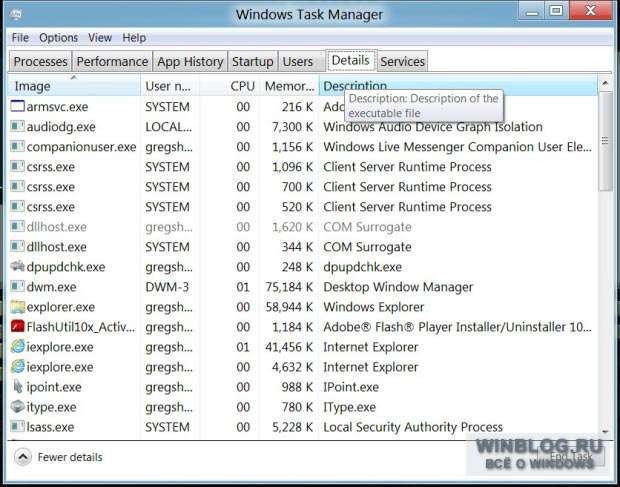
Task: Click the scrollbar up arrow
Action: [605, 83]
